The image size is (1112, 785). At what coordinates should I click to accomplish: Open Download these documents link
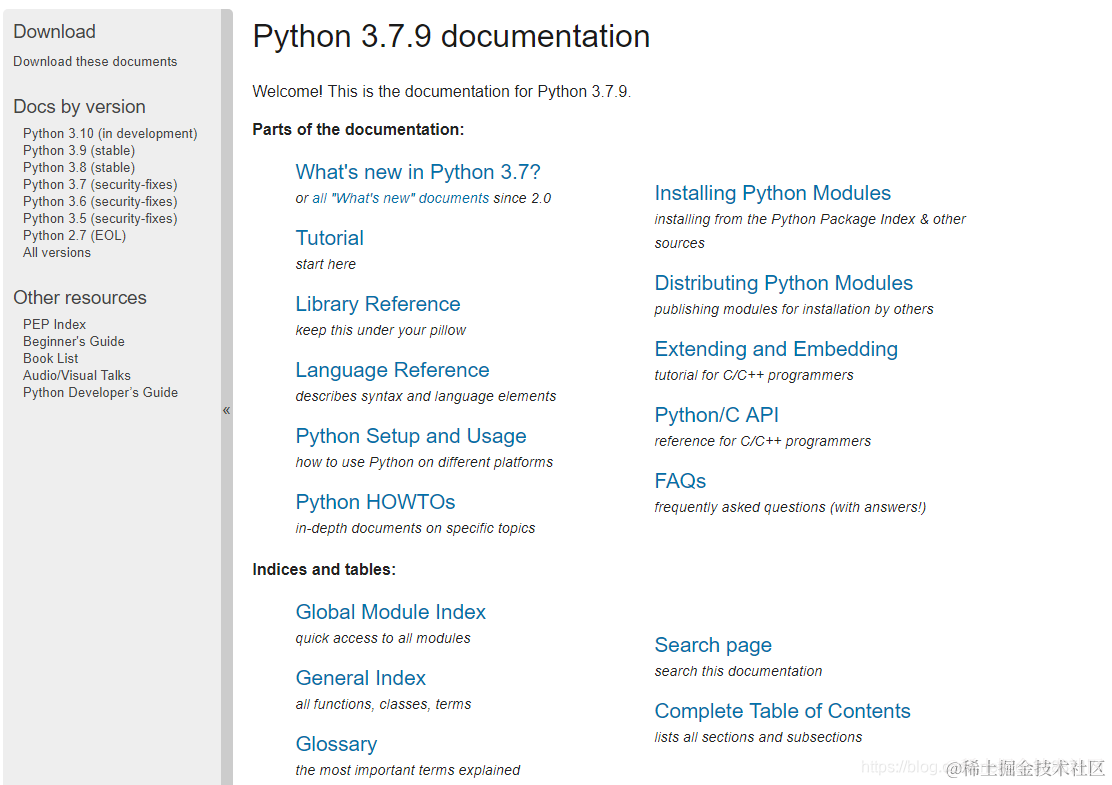(95, 62)
